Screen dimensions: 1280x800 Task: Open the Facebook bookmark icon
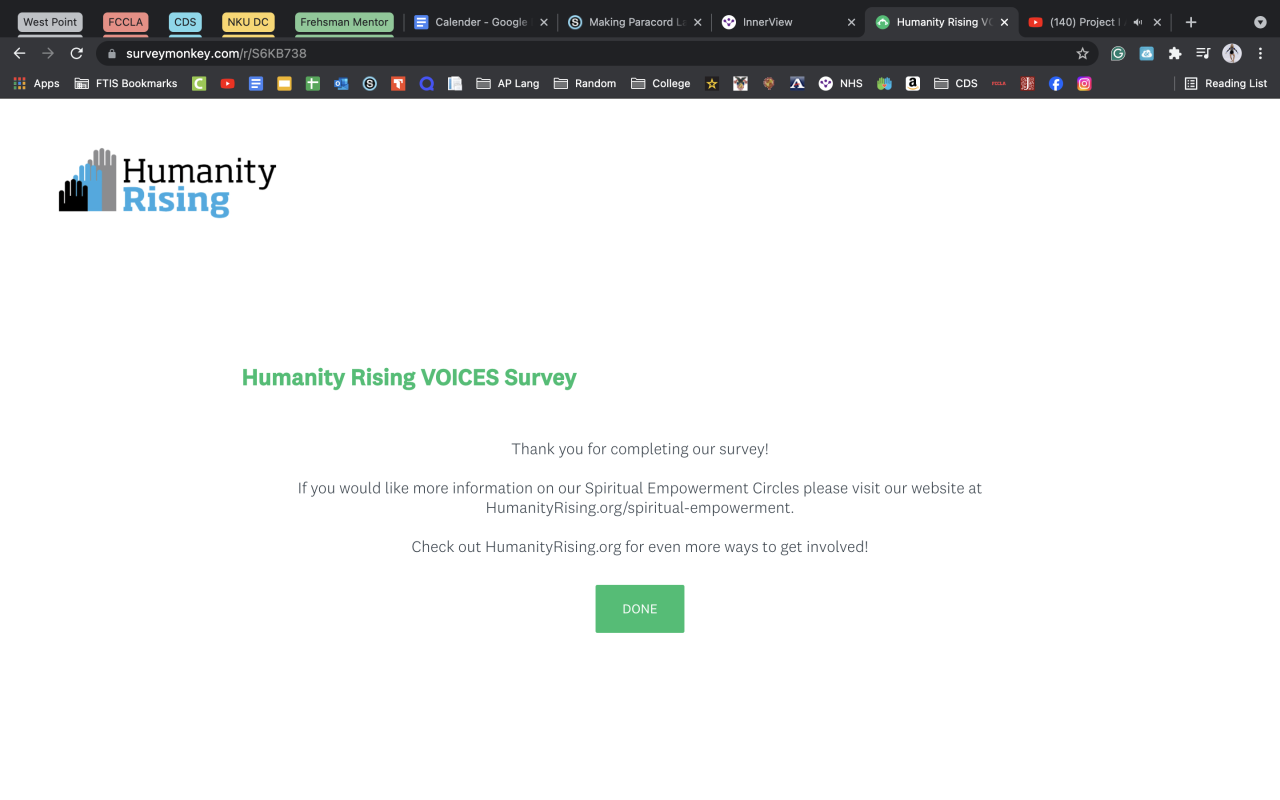click(1056, 84)
